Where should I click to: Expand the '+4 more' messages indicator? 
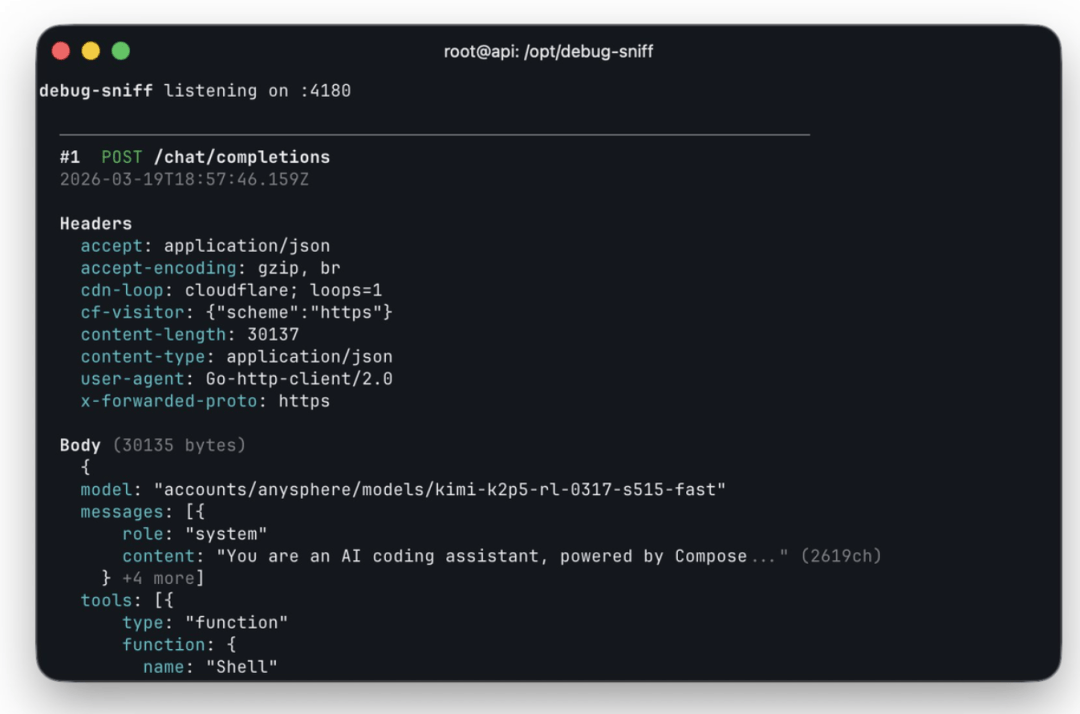[158, 578]
